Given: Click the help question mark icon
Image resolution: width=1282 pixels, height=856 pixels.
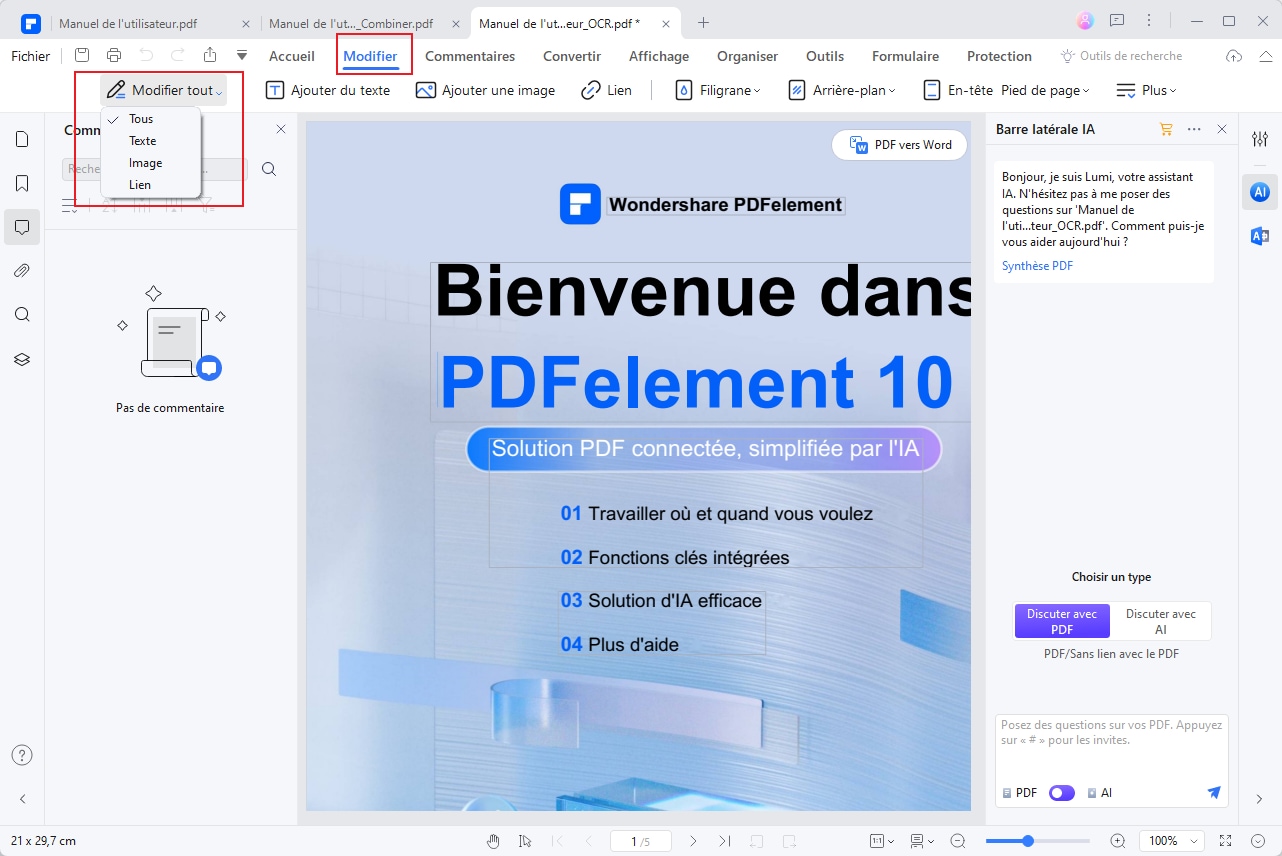Looking at the screenshot, I should pos(22,755).
